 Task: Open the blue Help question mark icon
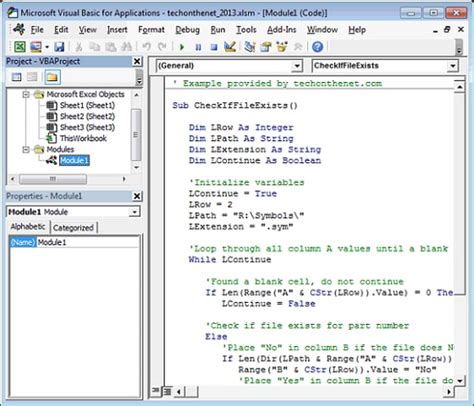click(x=317, y=47)
